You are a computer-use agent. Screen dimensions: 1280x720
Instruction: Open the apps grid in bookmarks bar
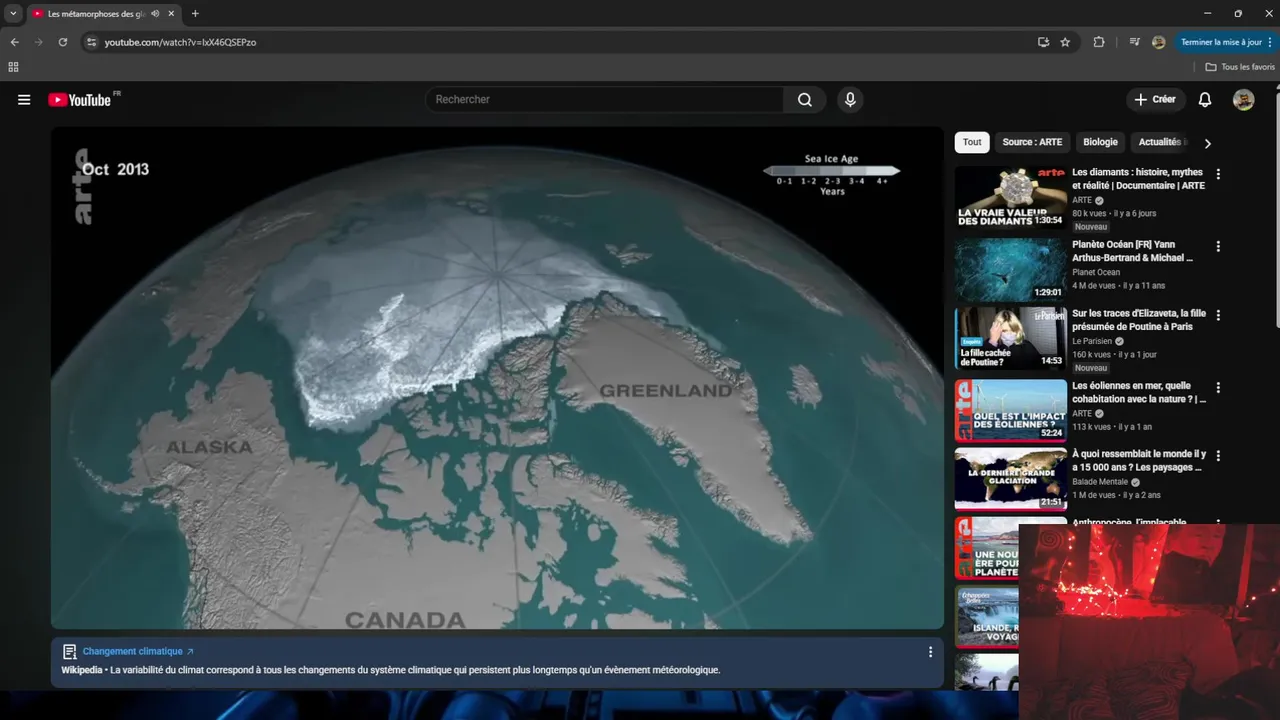point(13,67)
